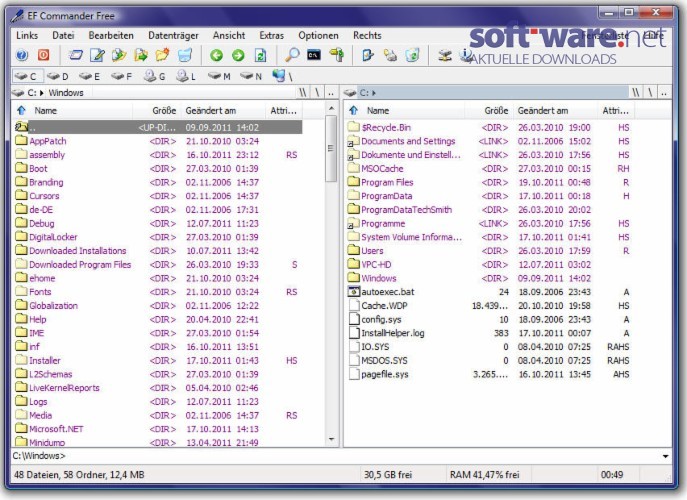Screen dimensions: 687x500
Task: Click the left pane scrollbar thumb
Action: [331, 148]
